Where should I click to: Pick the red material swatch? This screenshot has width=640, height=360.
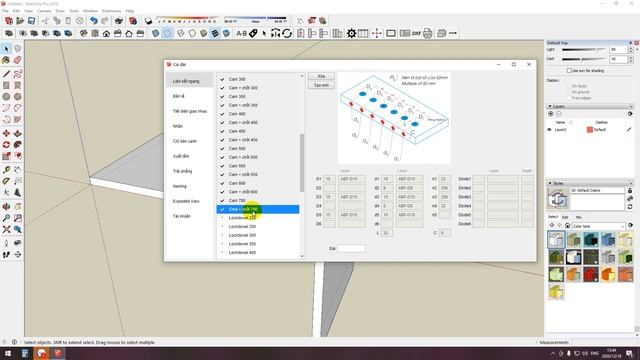591,274
